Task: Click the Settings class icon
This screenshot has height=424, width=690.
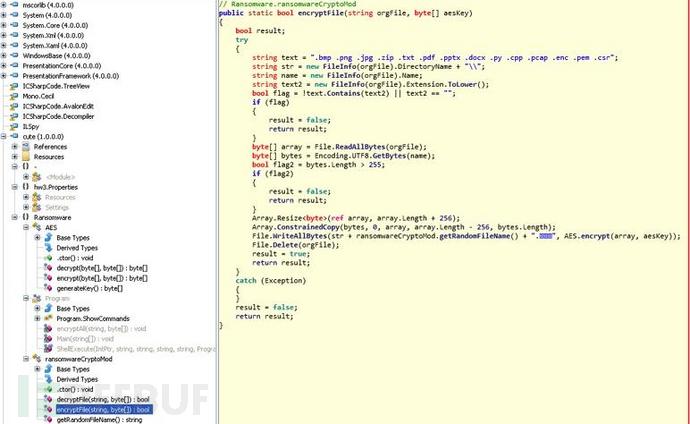Action: coord(37,207)
